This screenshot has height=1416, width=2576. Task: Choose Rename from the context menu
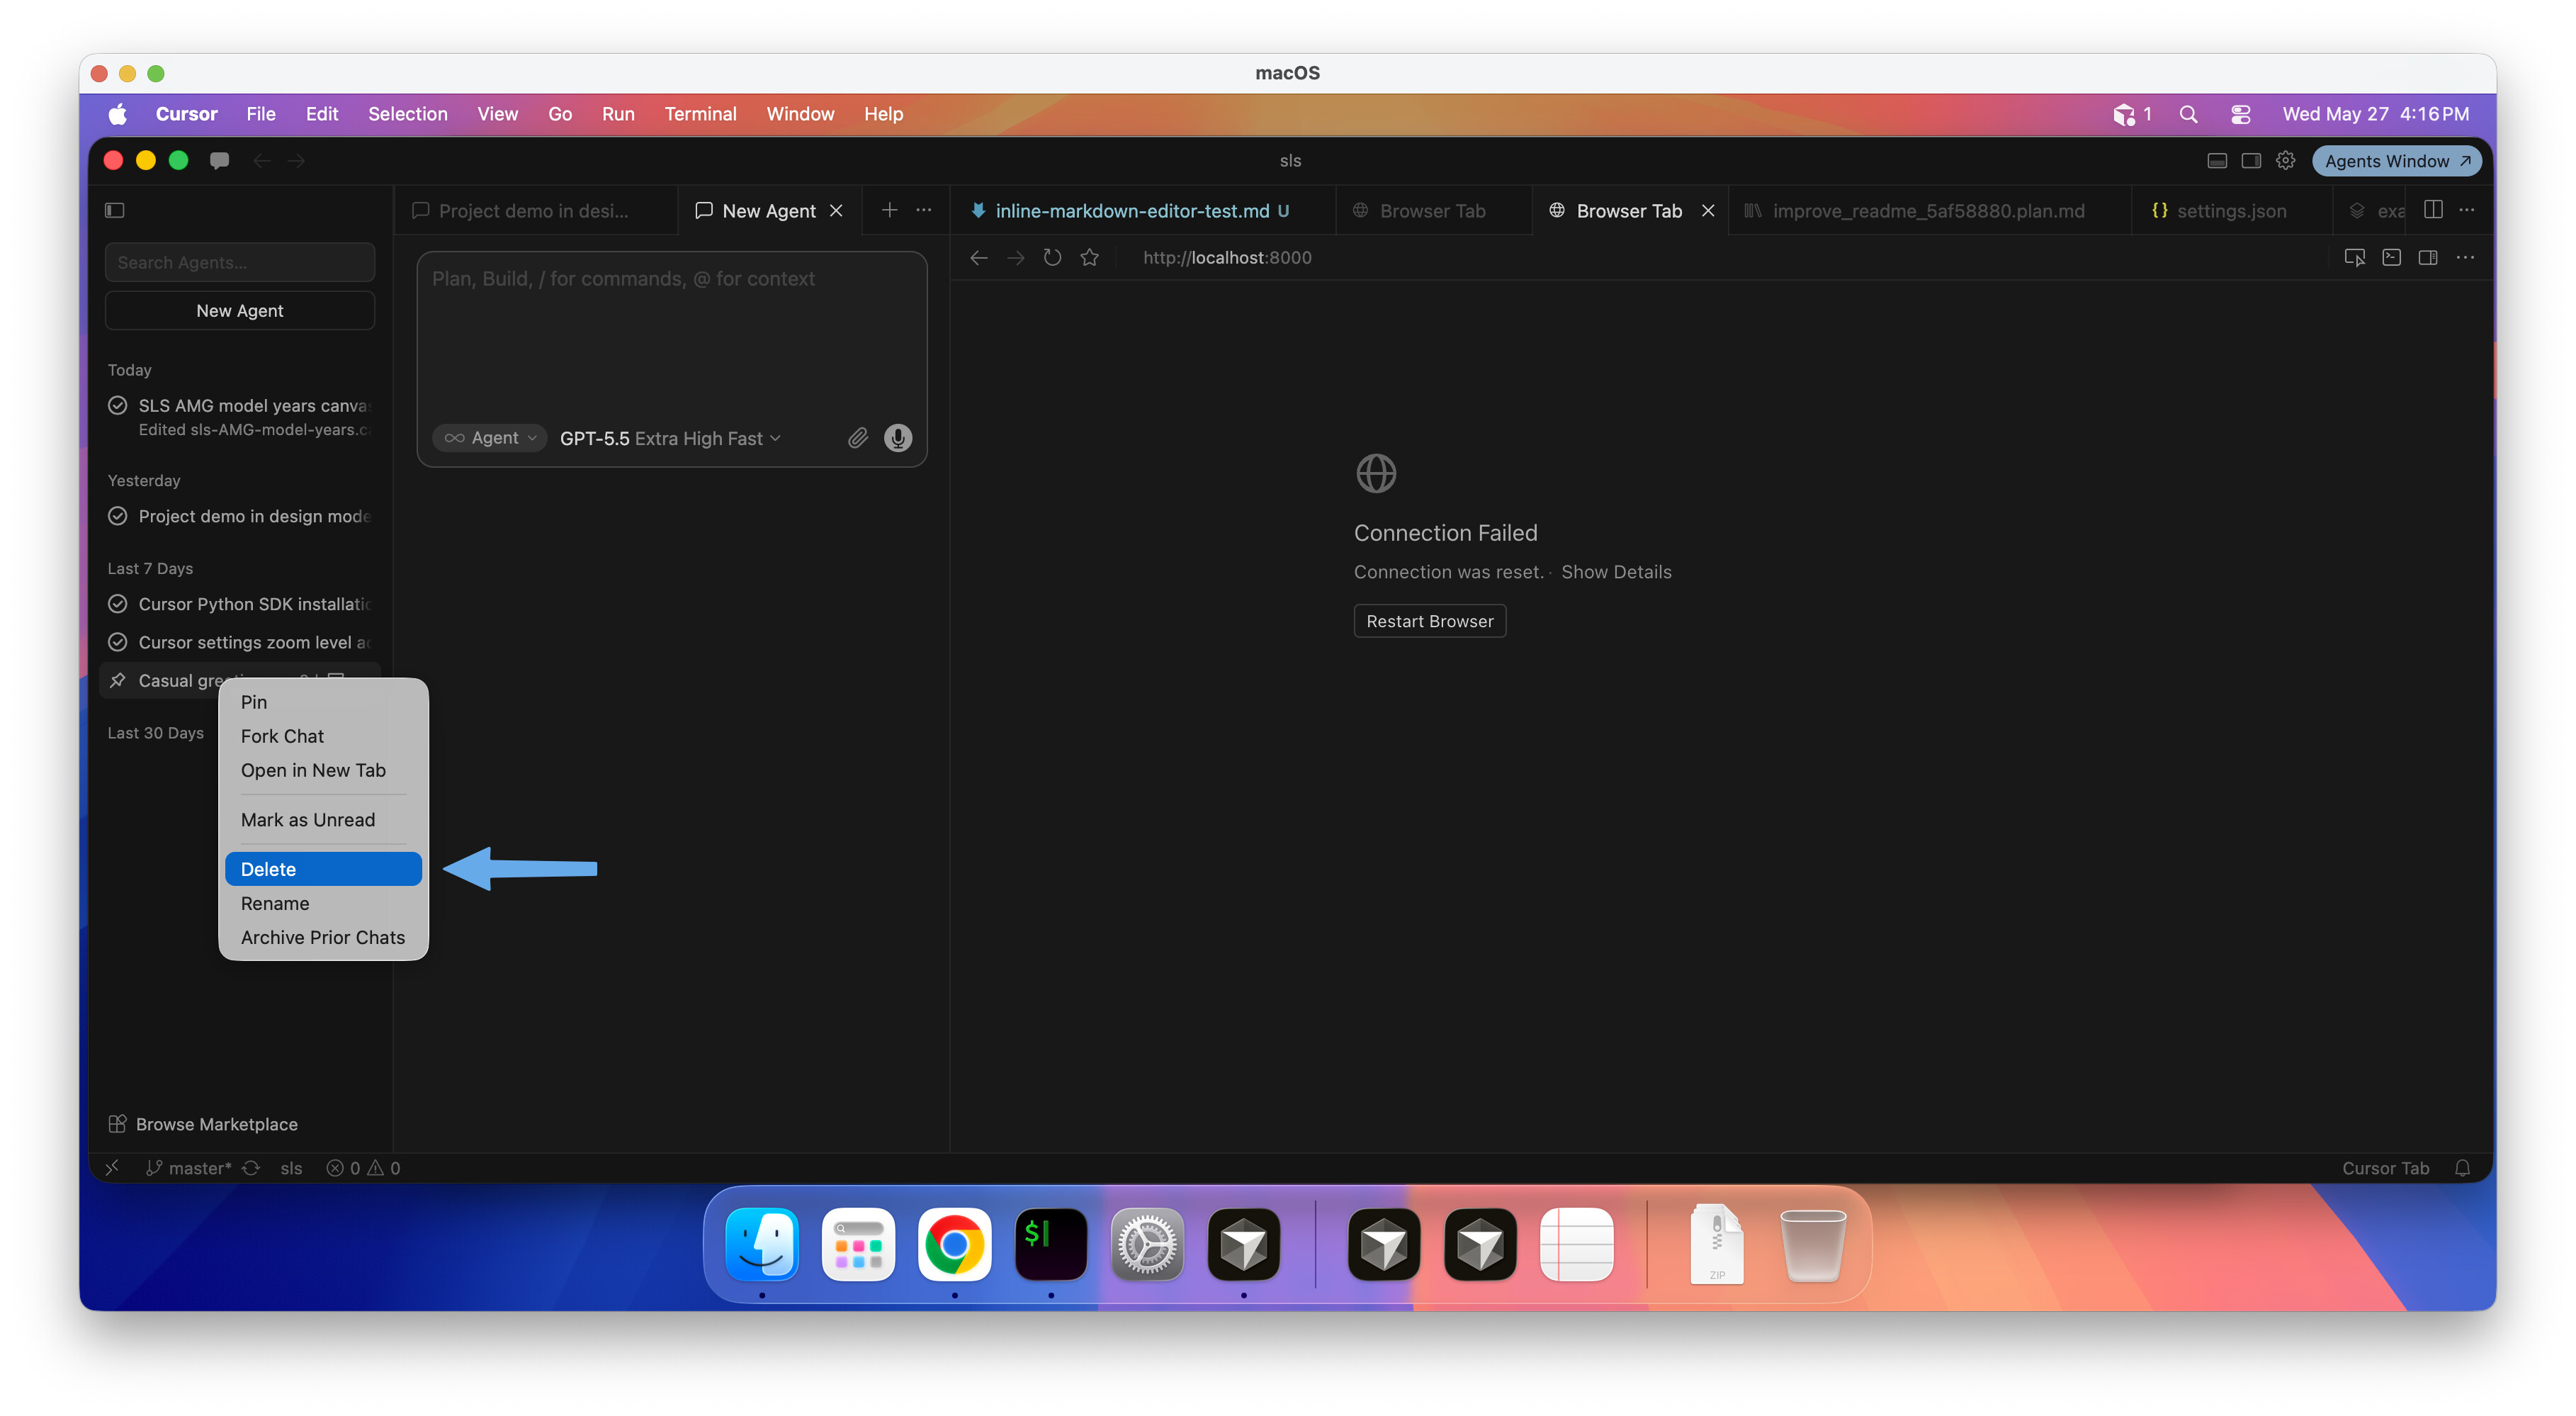click(323, 903)
